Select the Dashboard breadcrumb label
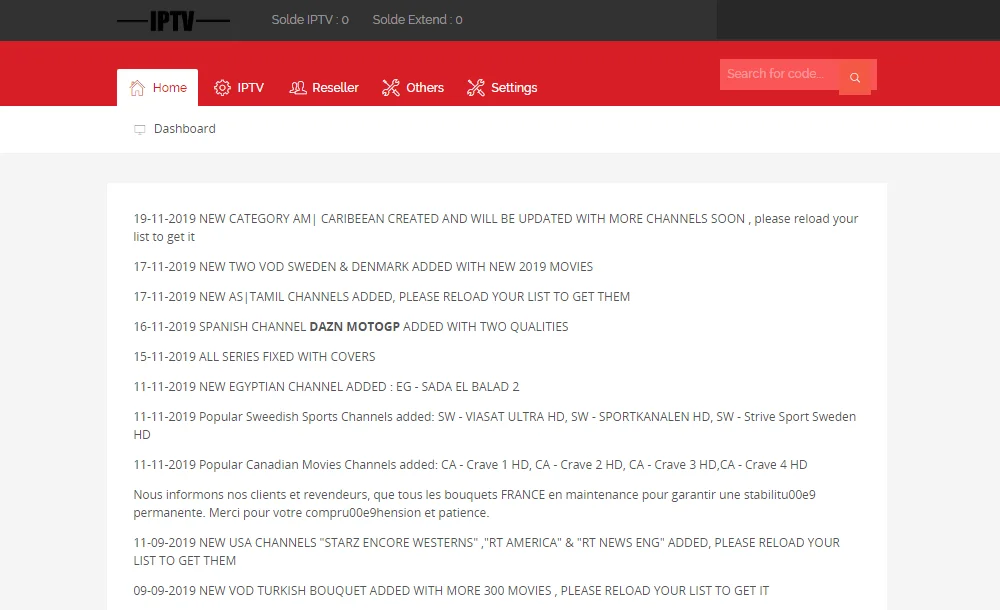Image resolution: width=1000 pixels, height=610 pixels. 185,129
